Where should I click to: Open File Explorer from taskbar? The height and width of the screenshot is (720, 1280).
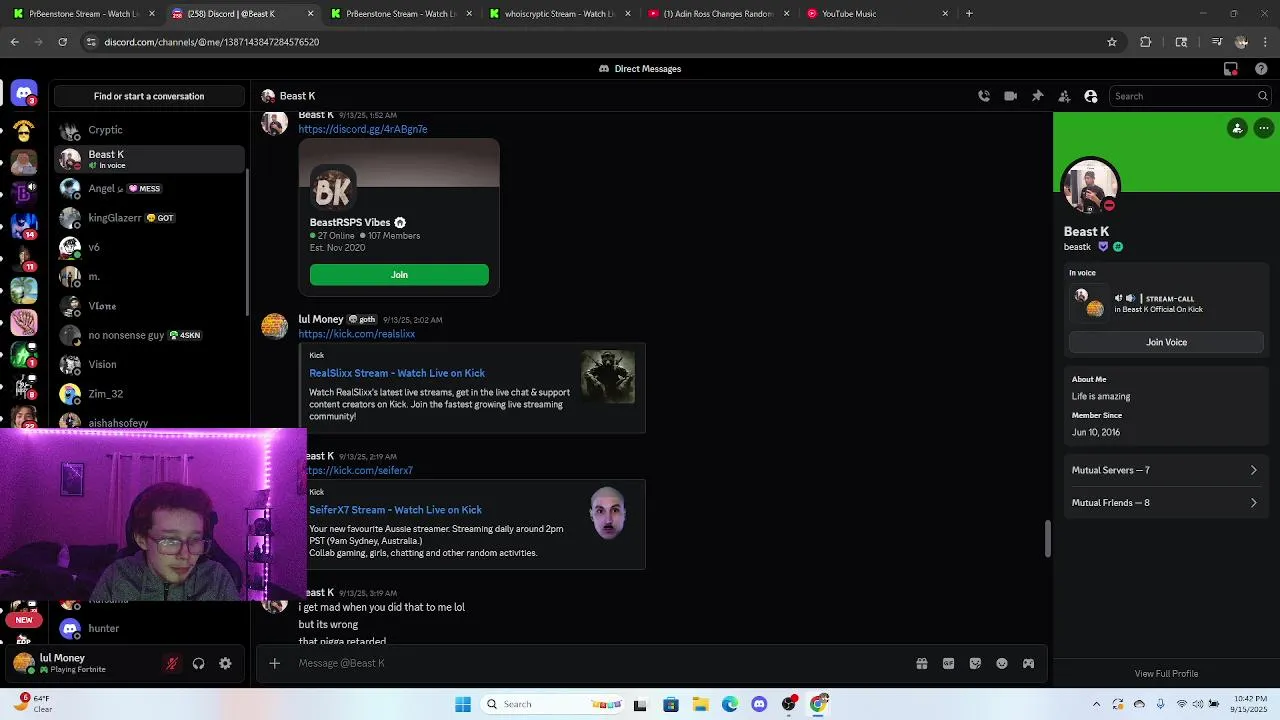(701, 704)
